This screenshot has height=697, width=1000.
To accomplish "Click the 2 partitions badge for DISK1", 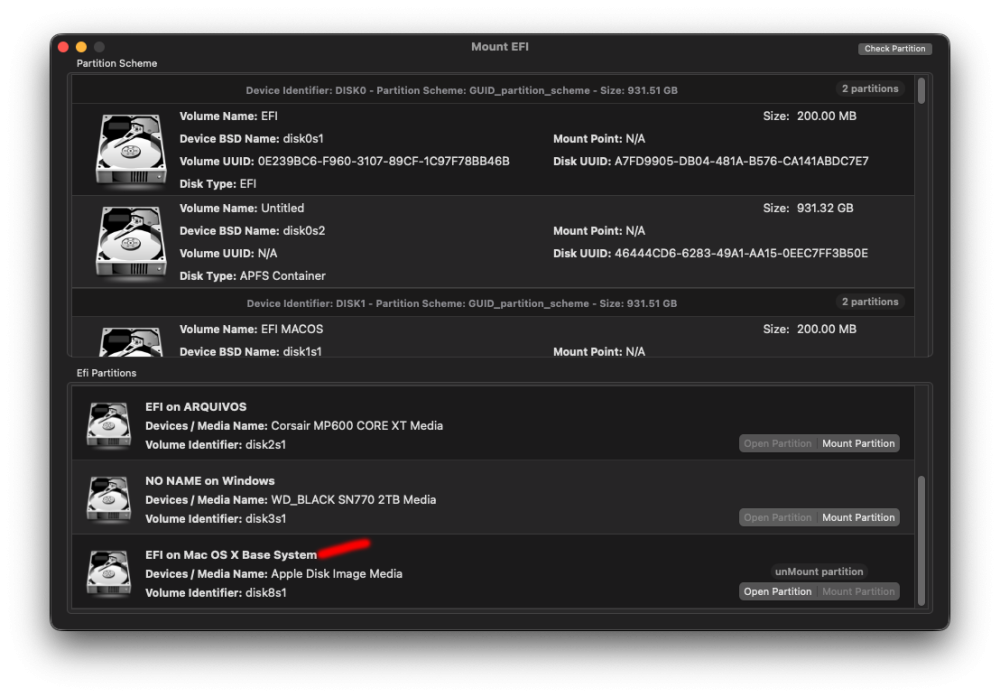I will [870, 302].
